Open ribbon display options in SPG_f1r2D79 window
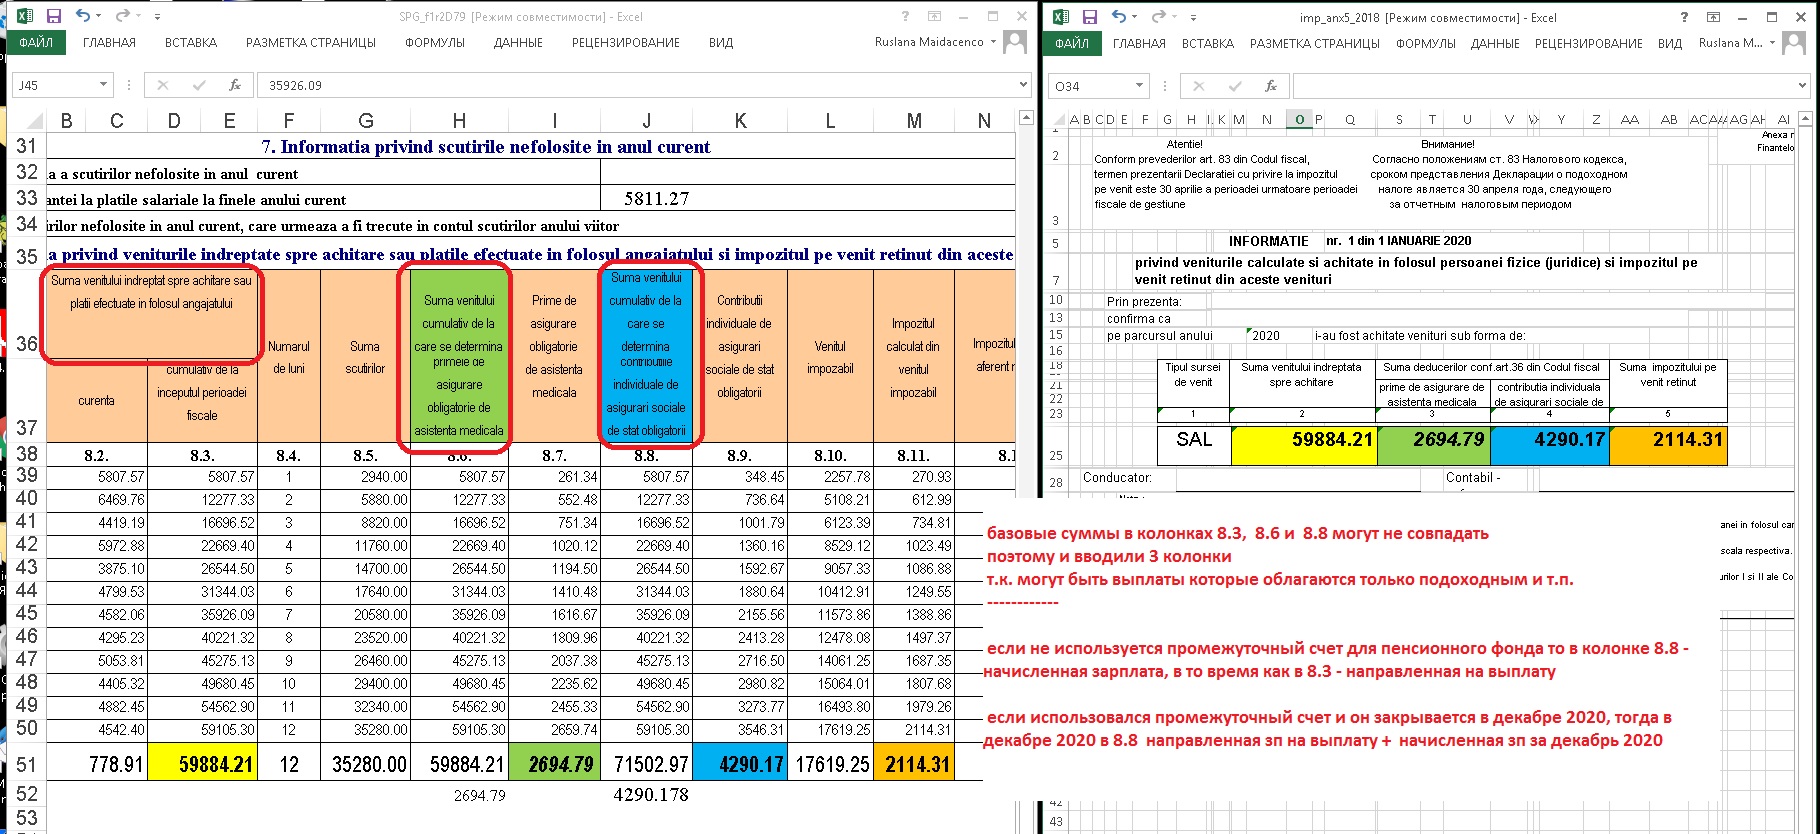The height and width of the screenshot is (834, 1820). click(x=934, y=16)
